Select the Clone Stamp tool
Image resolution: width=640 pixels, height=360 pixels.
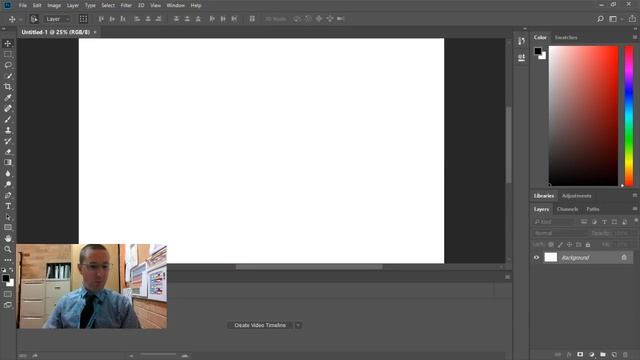coord(8,130)
